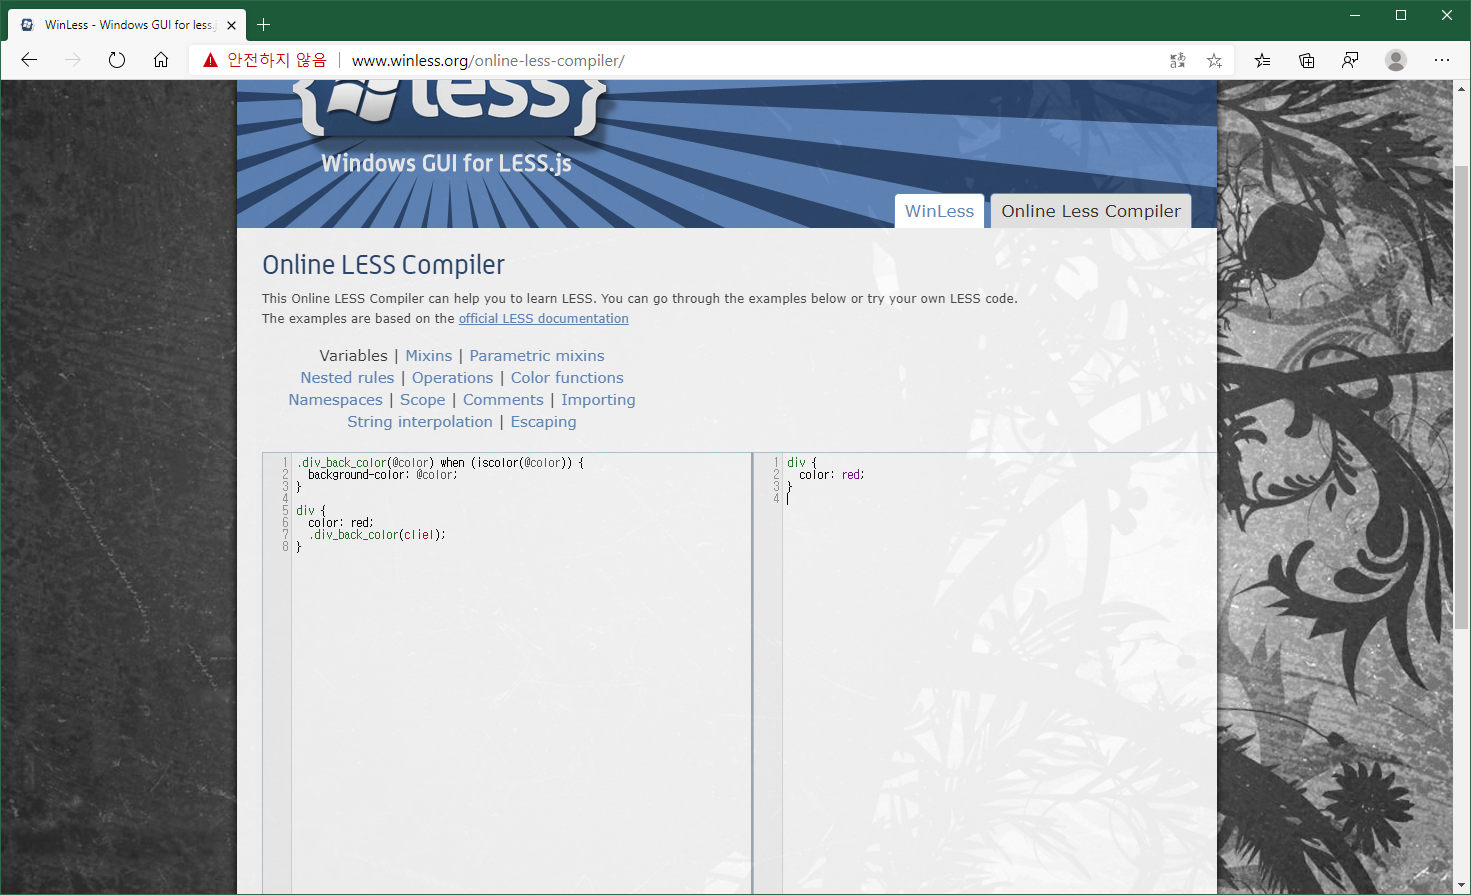Click the Online LESS Compiler heading
The width and height of the screenshot is (1471, 895).
click(x=383, y=264)
